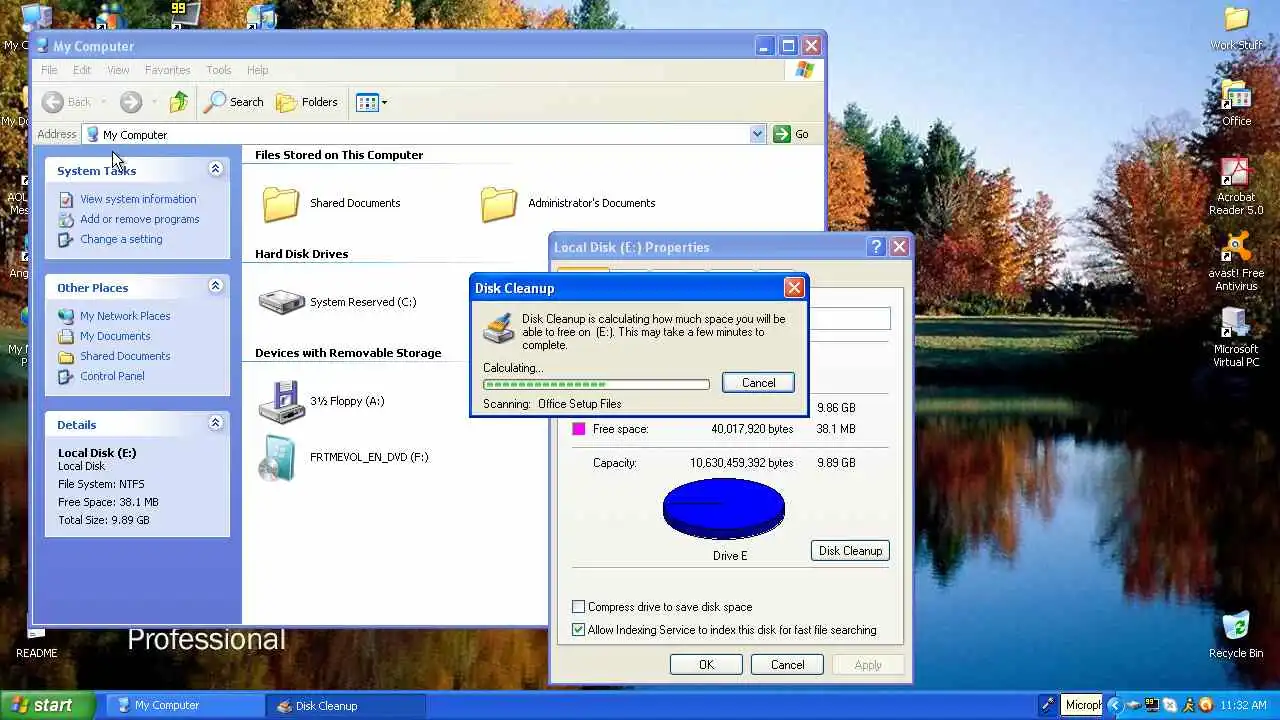The height and width of the screenshot is (720, 1280).
Task: Click the magenta Free space swatch
Action: 578,429
